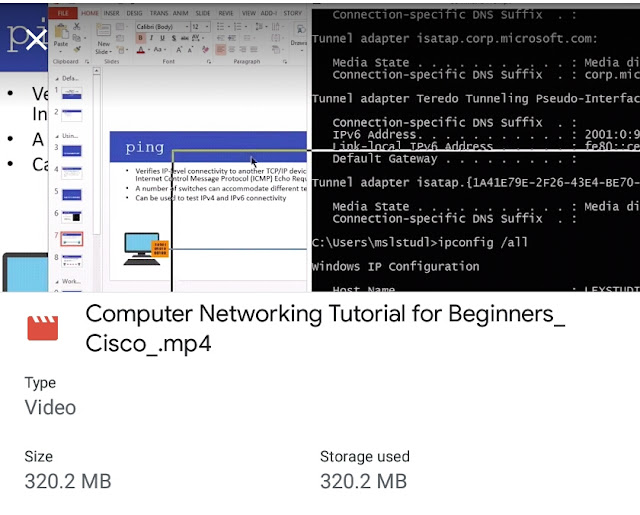The width and height of the screenshot is (640, 515).
Task: Tap the 320.2 MB value under Storage used
Action: pos(363,481)
